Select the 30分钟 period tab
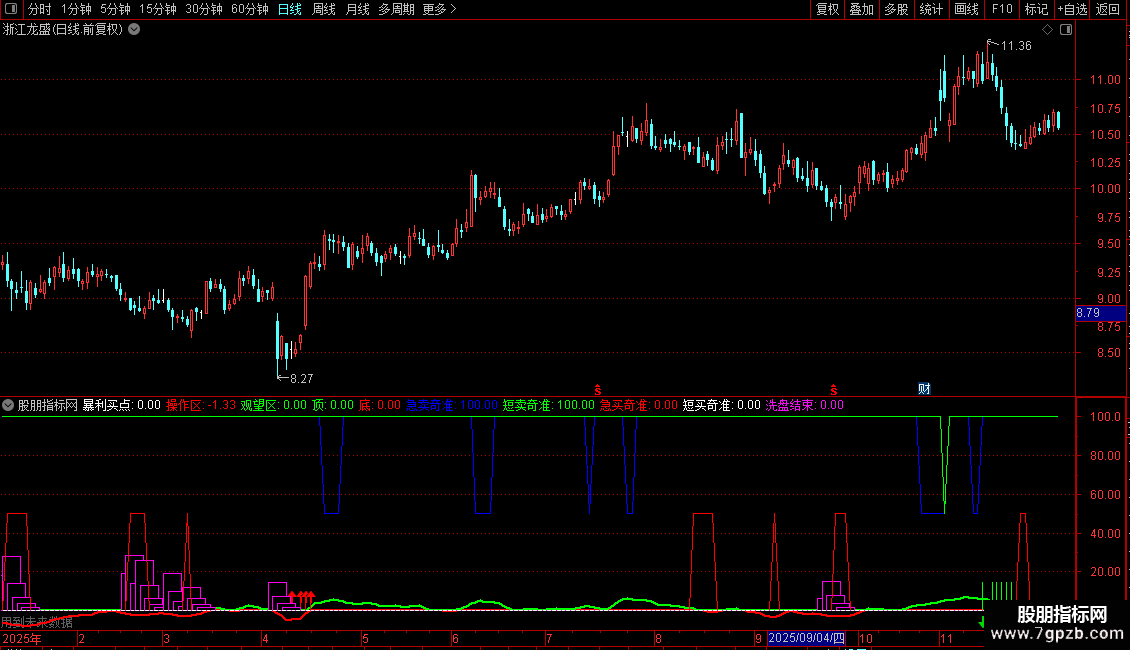 tap(204, 9)
